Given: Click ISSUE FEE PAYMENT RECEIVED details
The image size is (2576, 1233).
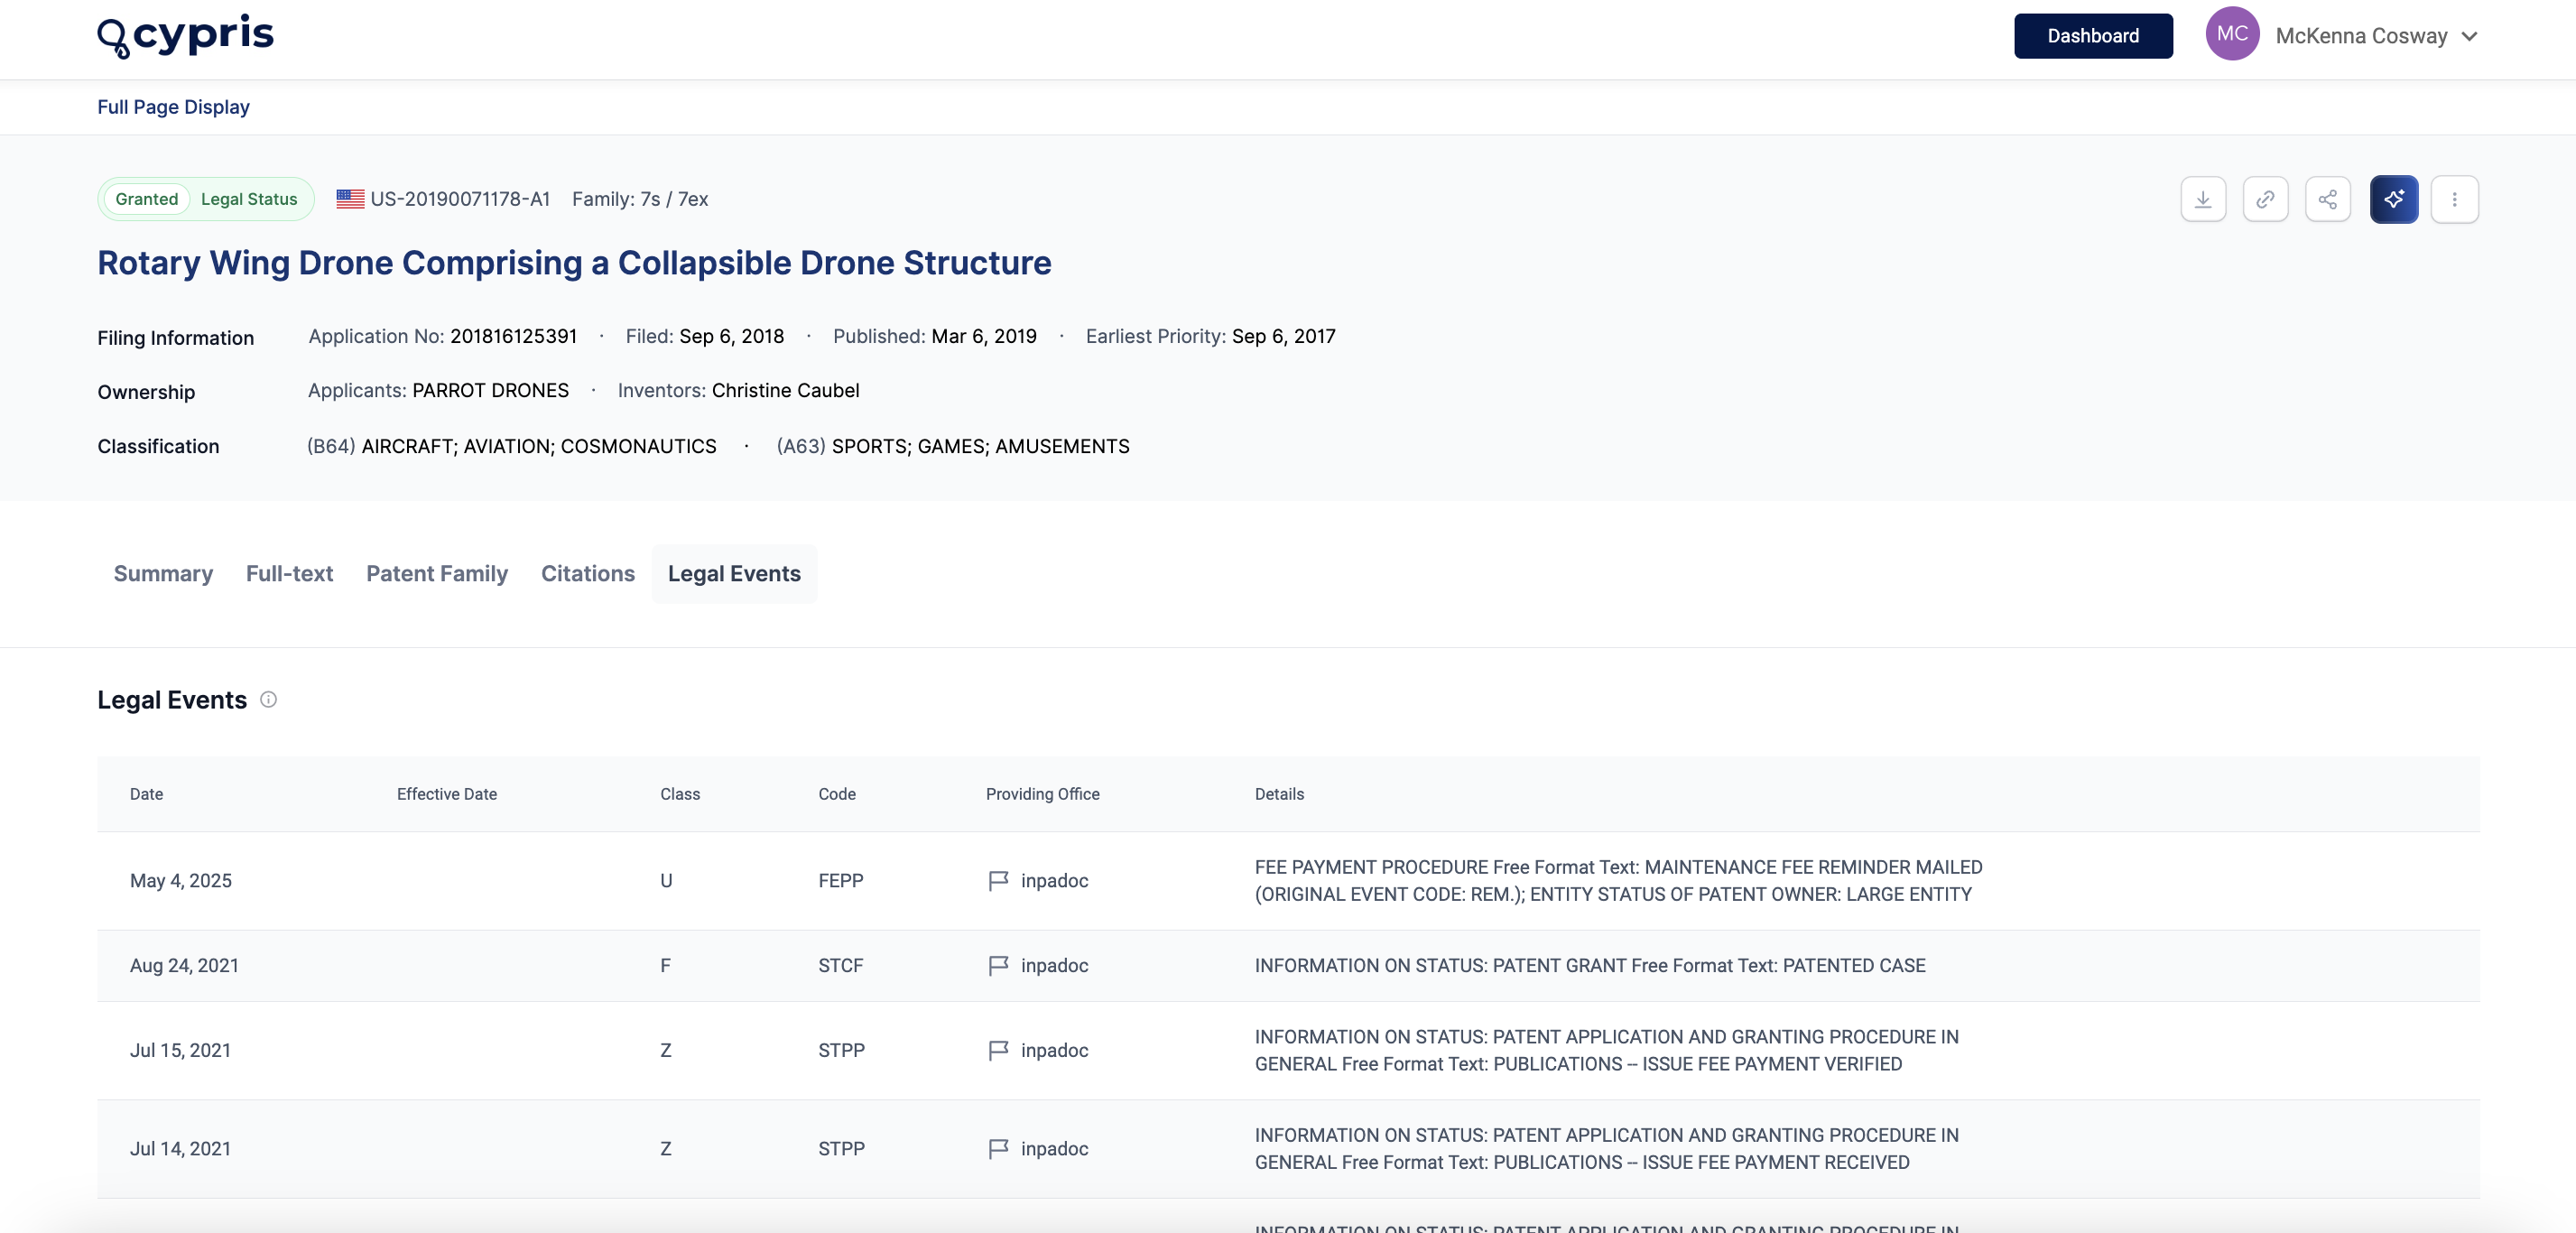Looking at the screenshot, I should click(x=1606, y=1149).
